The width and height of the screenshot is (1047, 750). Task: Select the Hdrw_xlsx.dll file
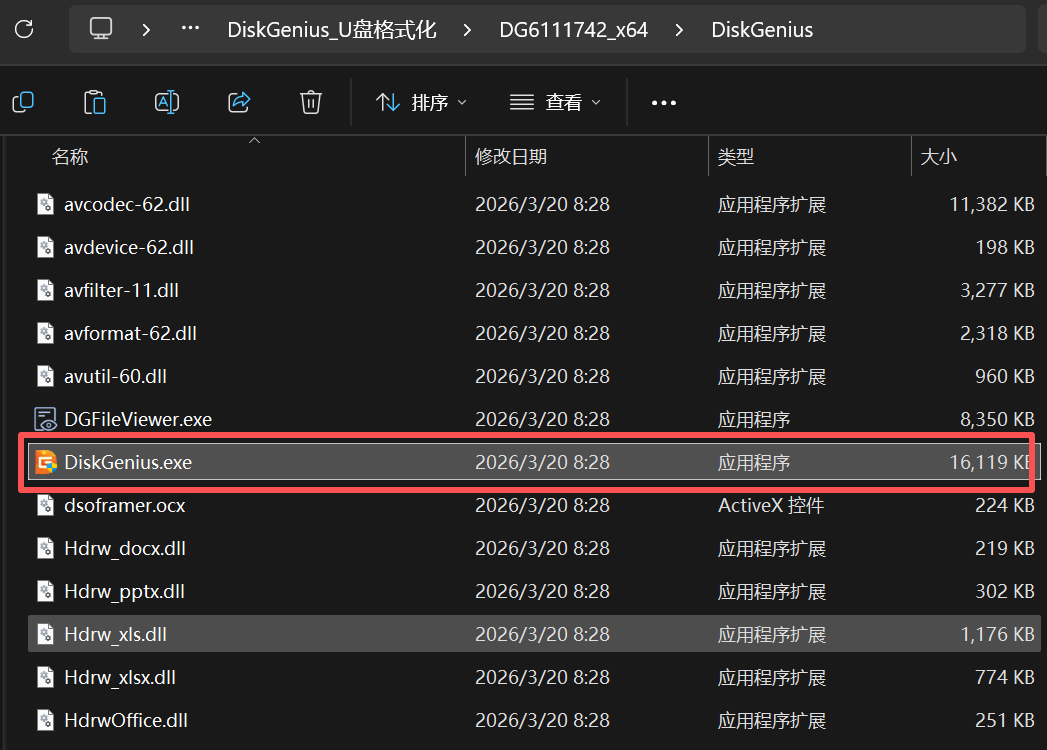[534, 677]
